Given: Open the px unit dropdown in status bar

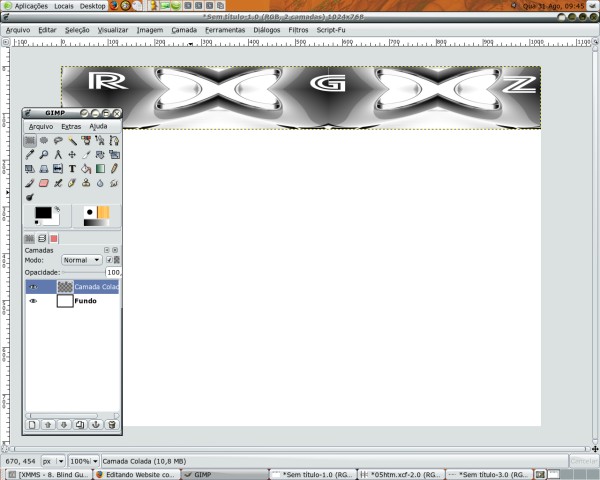Looking at the screenshot, I should point(53,461).
